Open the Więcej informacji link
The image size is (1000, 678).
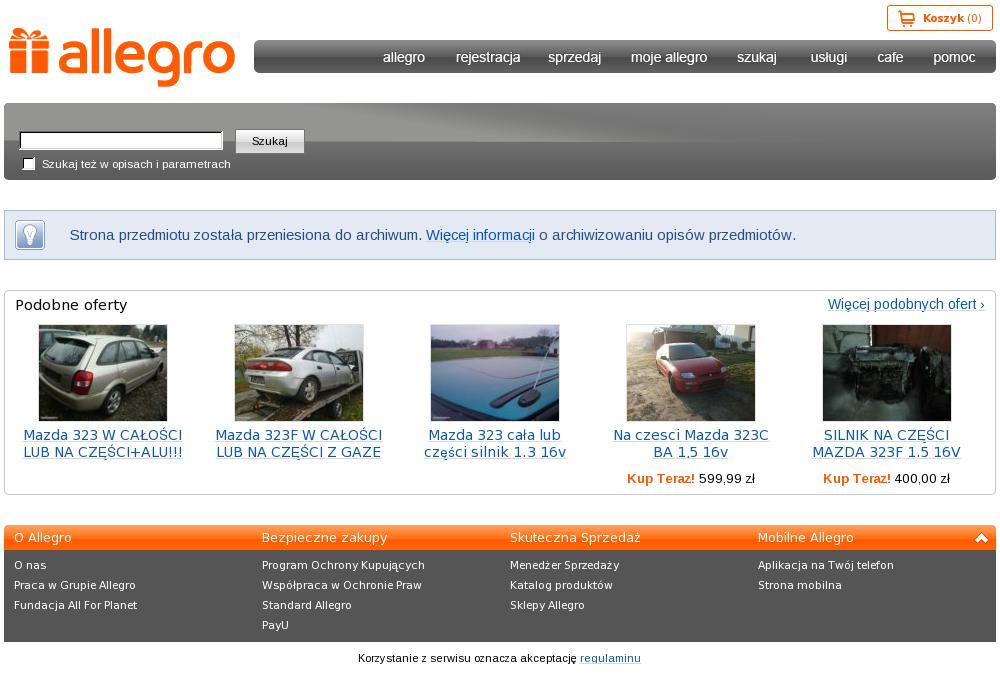tap(480, 235)
